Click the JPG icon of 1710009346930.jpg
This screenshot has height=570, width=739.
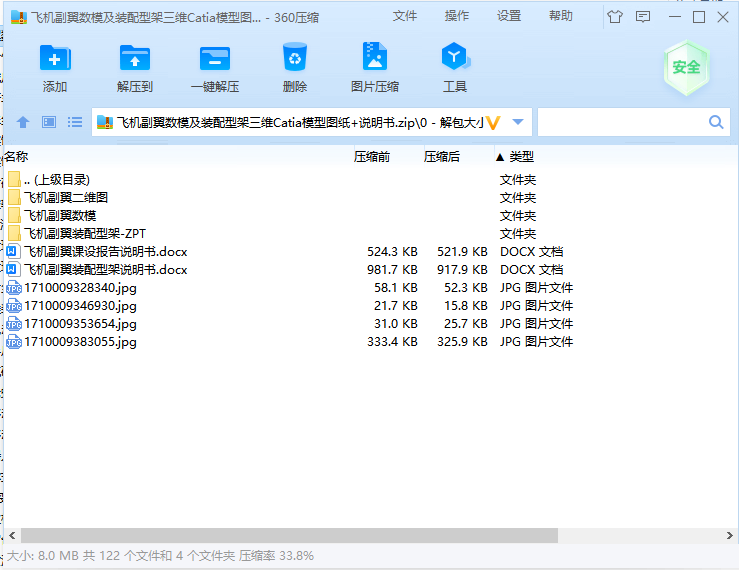tap(14, 306)
